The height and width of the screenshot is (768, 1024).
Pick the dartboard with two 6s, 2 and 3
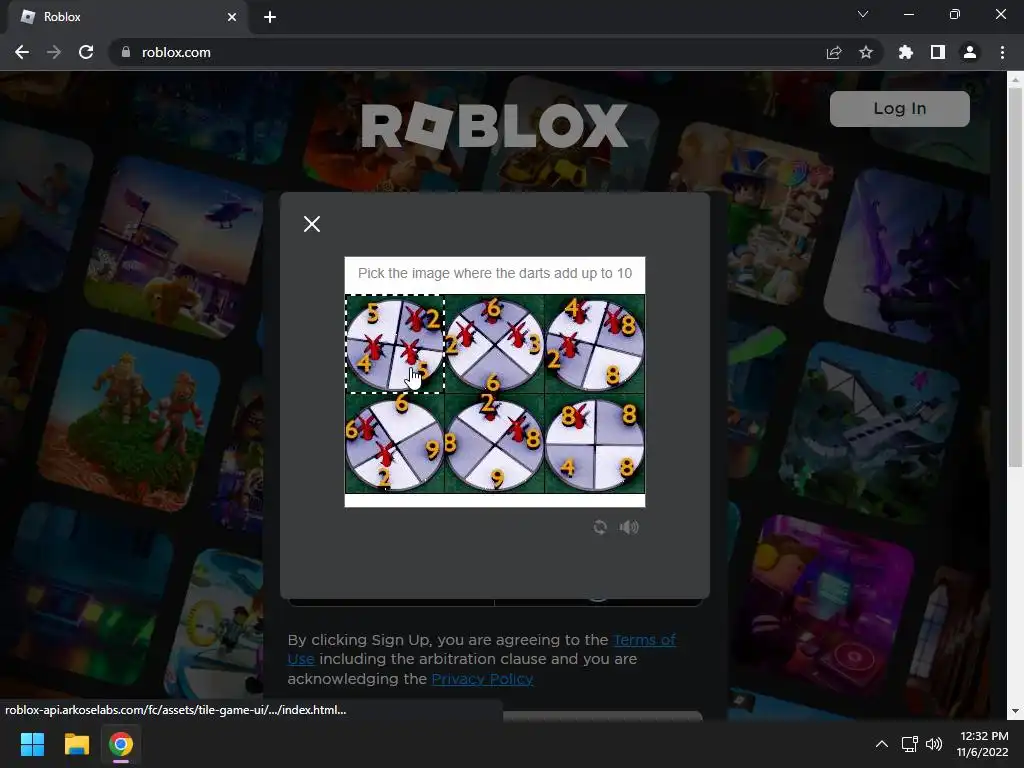pos(494,344)
